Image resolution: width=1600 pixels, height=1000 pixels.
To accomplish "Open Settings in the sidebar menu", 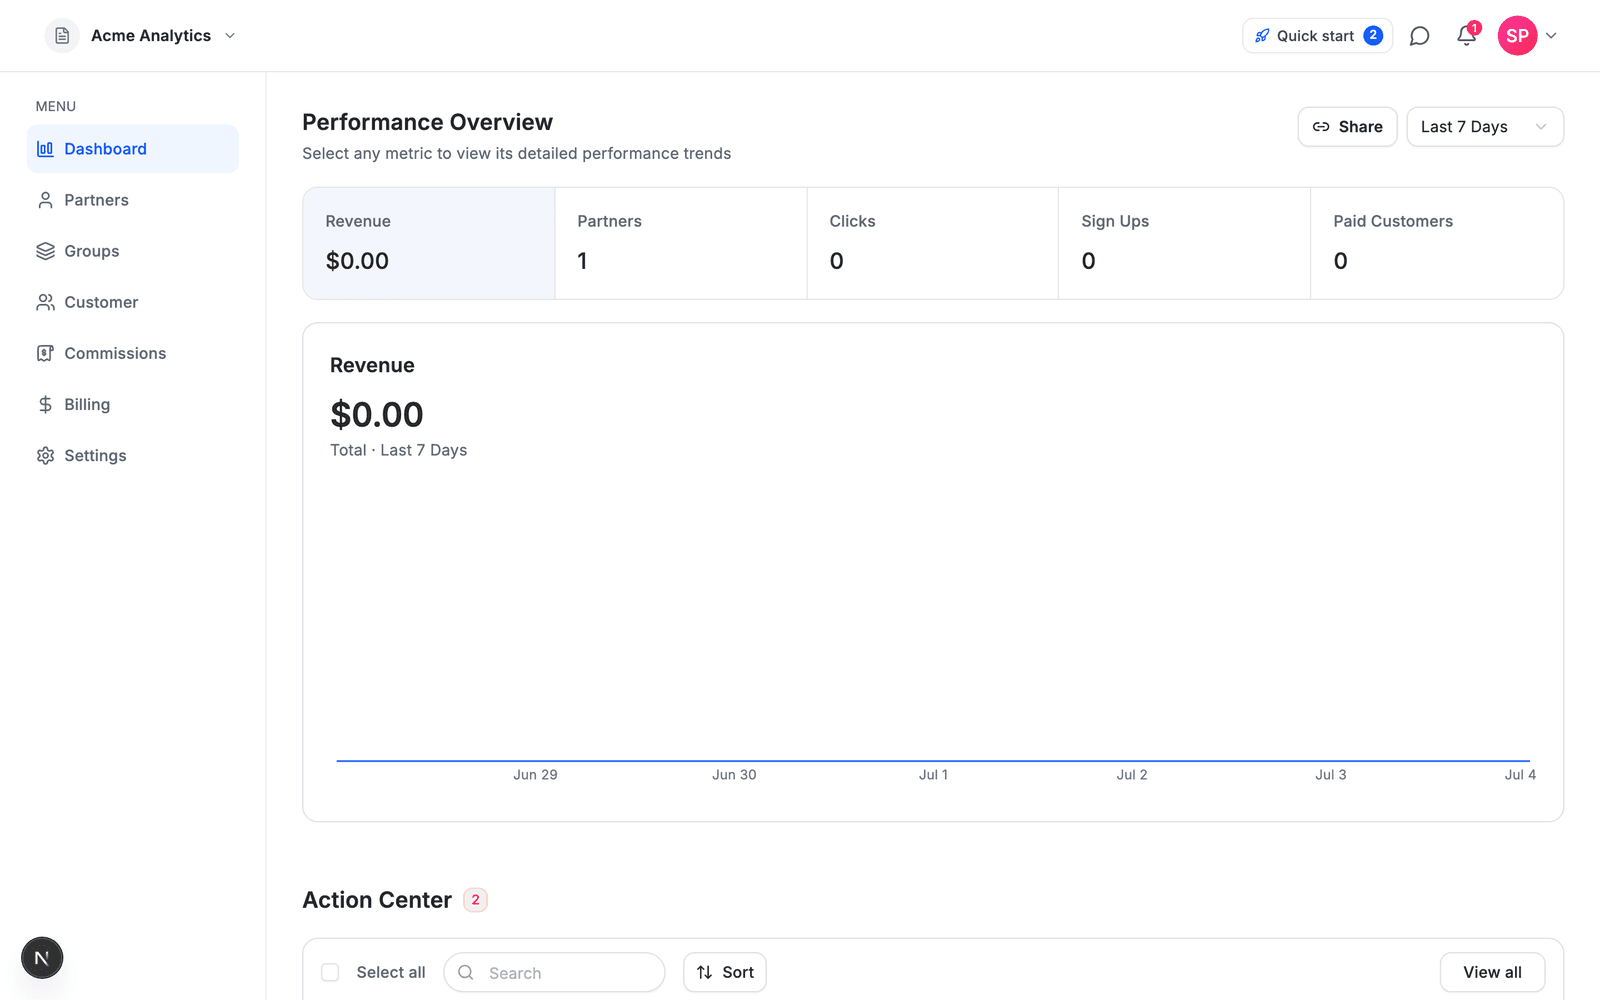I will pos(133,455).
